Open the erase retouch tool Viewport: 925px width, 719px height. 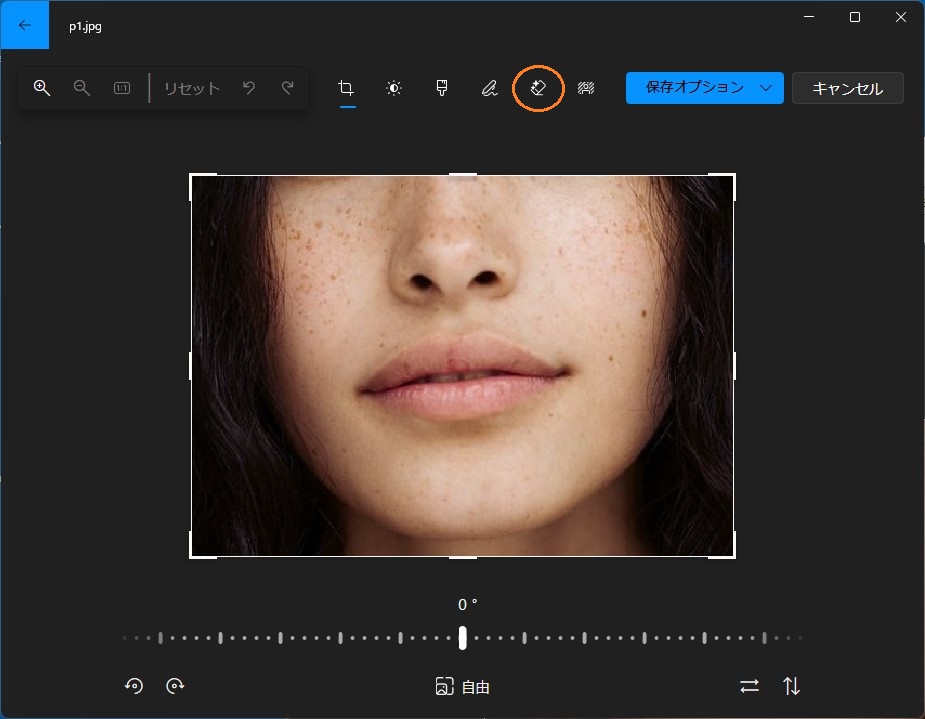point(537,88)
